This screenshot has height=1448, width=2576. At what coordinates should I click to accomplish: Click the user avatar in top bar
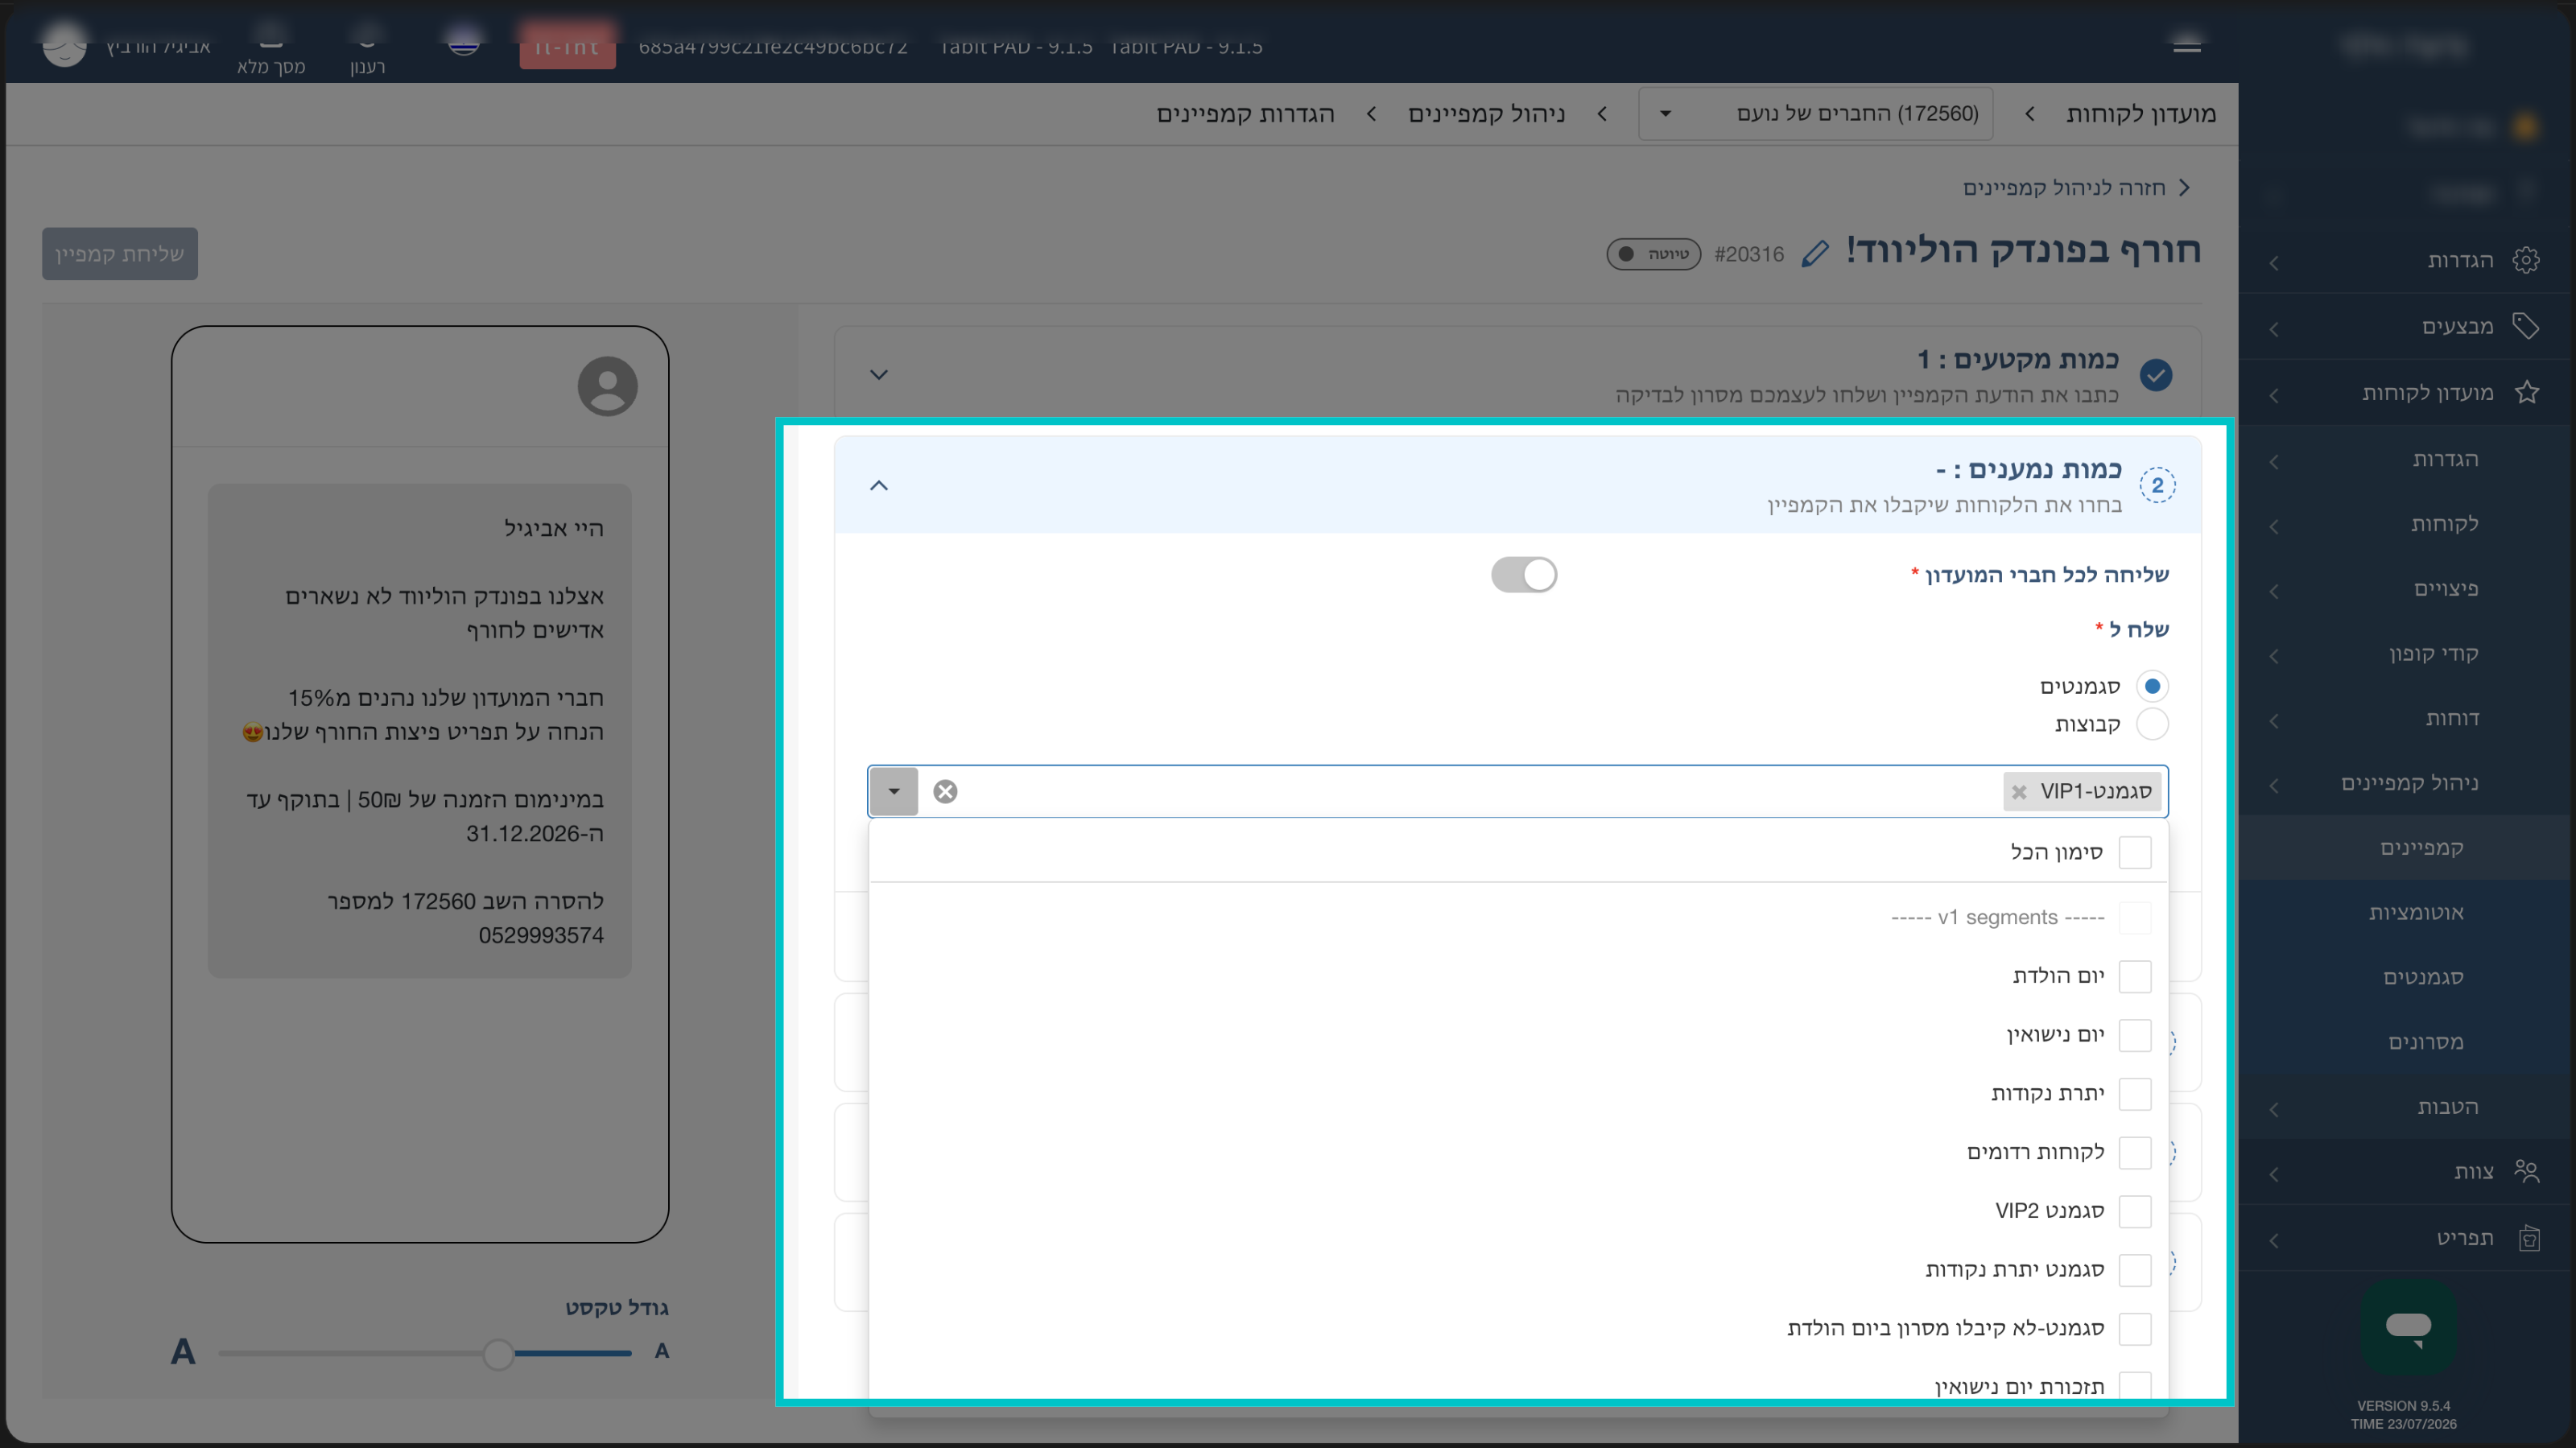click(x=65, y=44)
